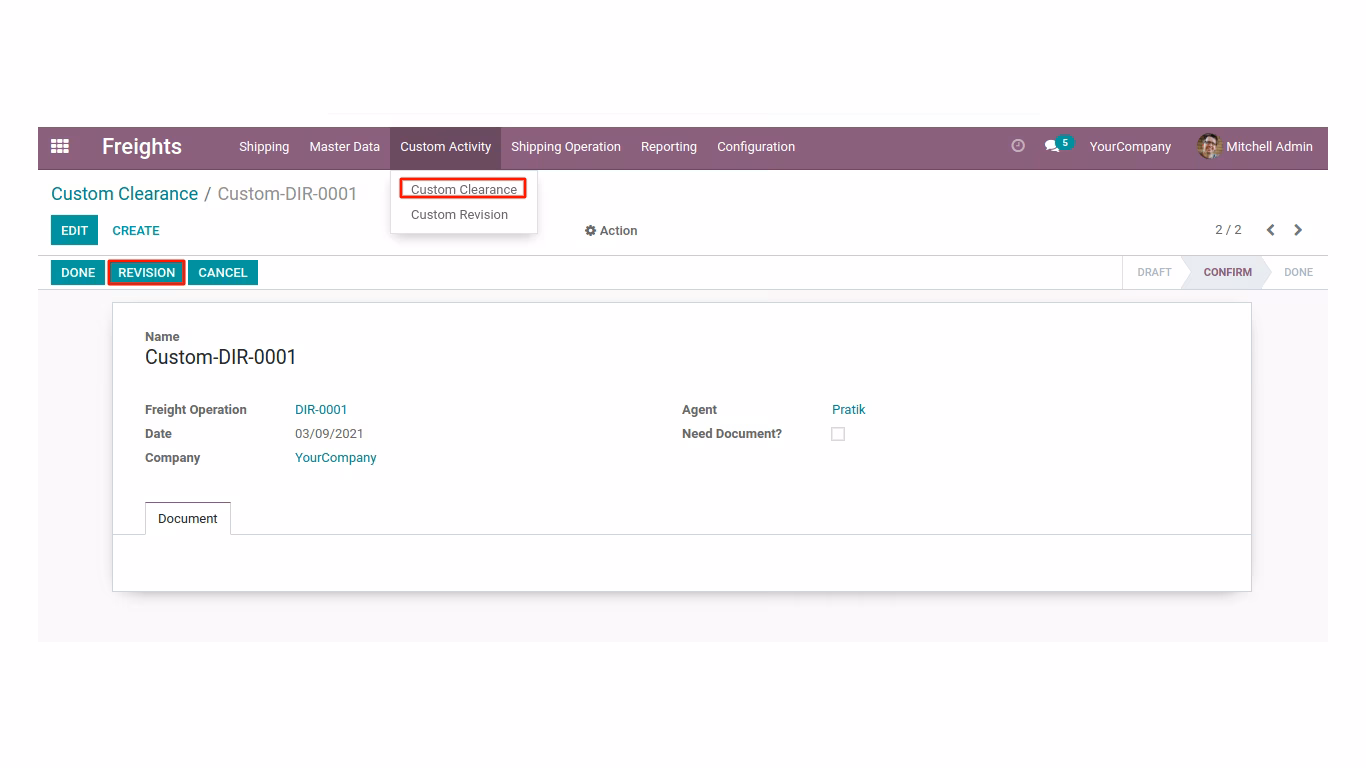The image size is (1366, 768).
Task: Select Custom Clearance from the dropdown
Action: [464, 189]
